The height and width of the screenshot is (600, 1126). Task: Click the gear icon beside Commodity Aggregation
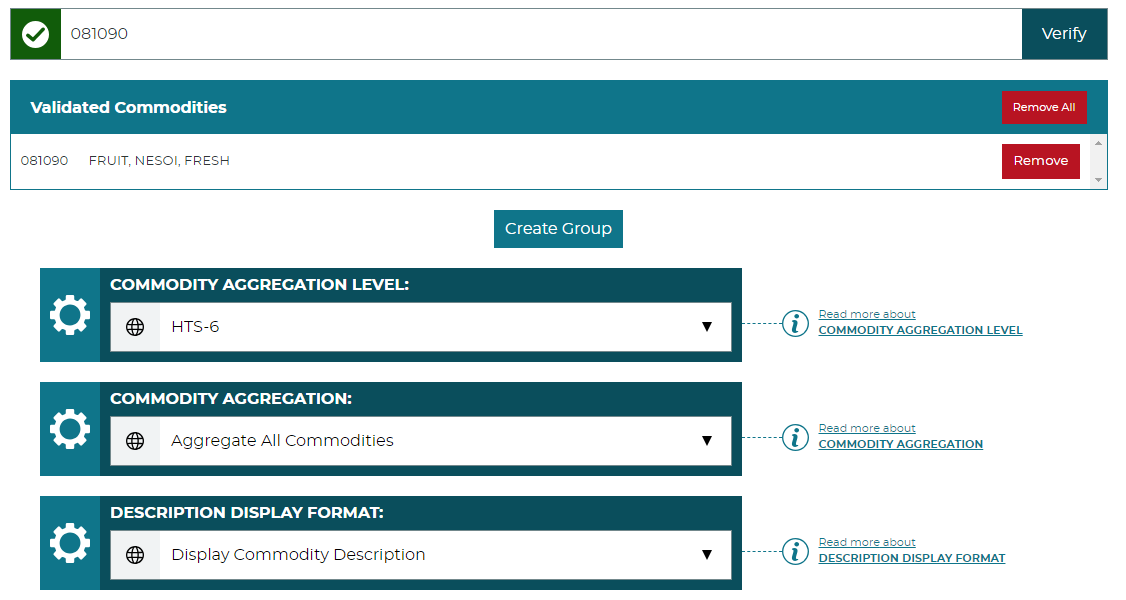pyautogui.click(x=68, y=429)
